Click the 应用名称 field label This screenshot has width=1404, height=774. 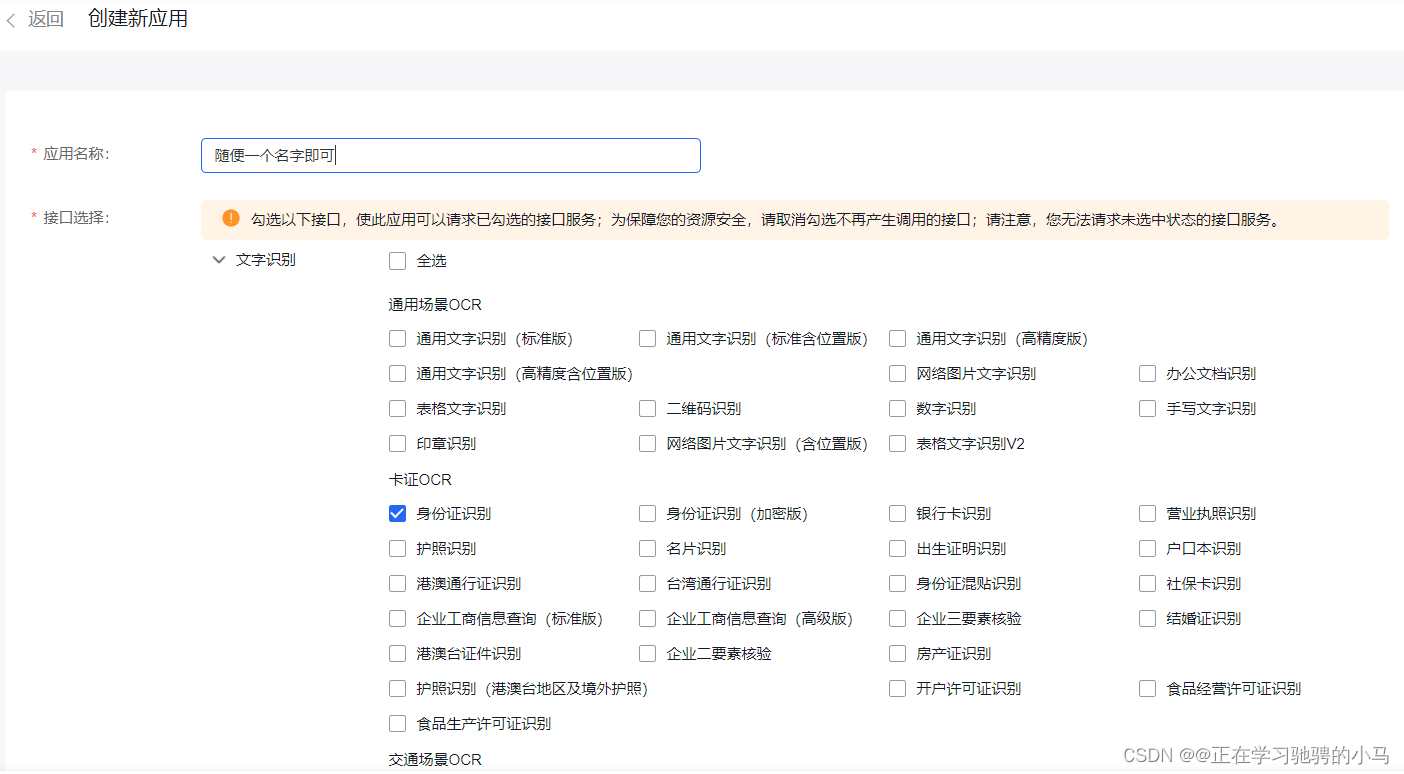pos(75,154)
